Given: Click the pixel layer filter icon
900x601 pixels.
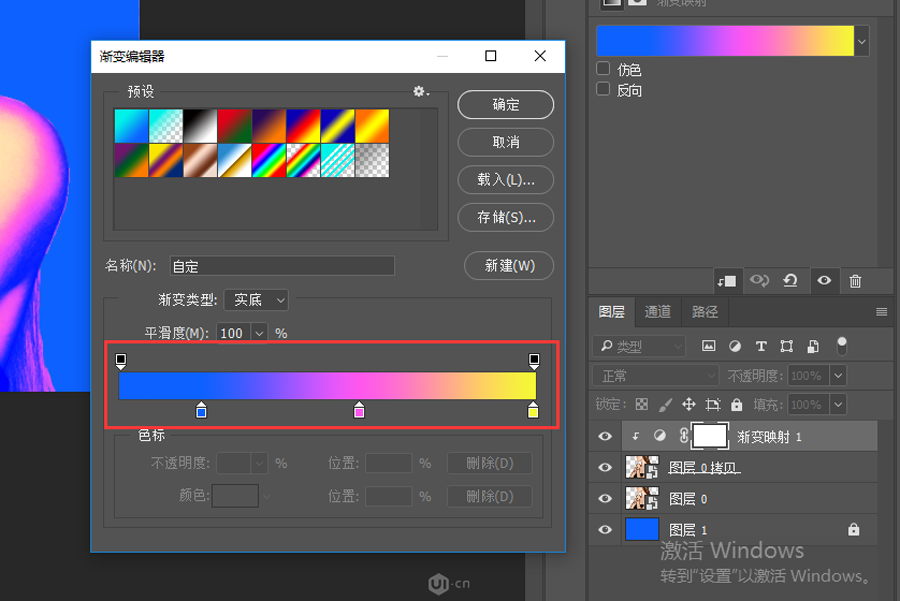Looking at the screenshot, I should click(709, 346).
